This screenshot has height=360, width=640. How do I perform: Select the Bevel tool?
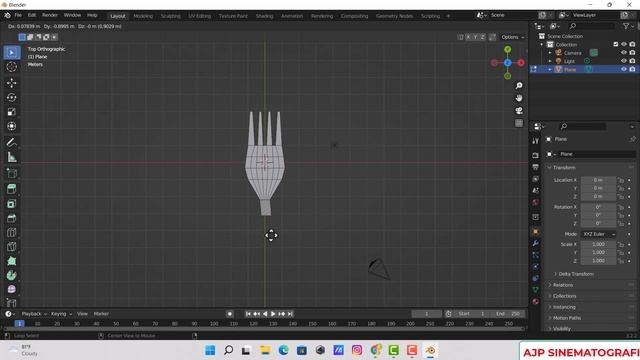click(x=11, y=218)
